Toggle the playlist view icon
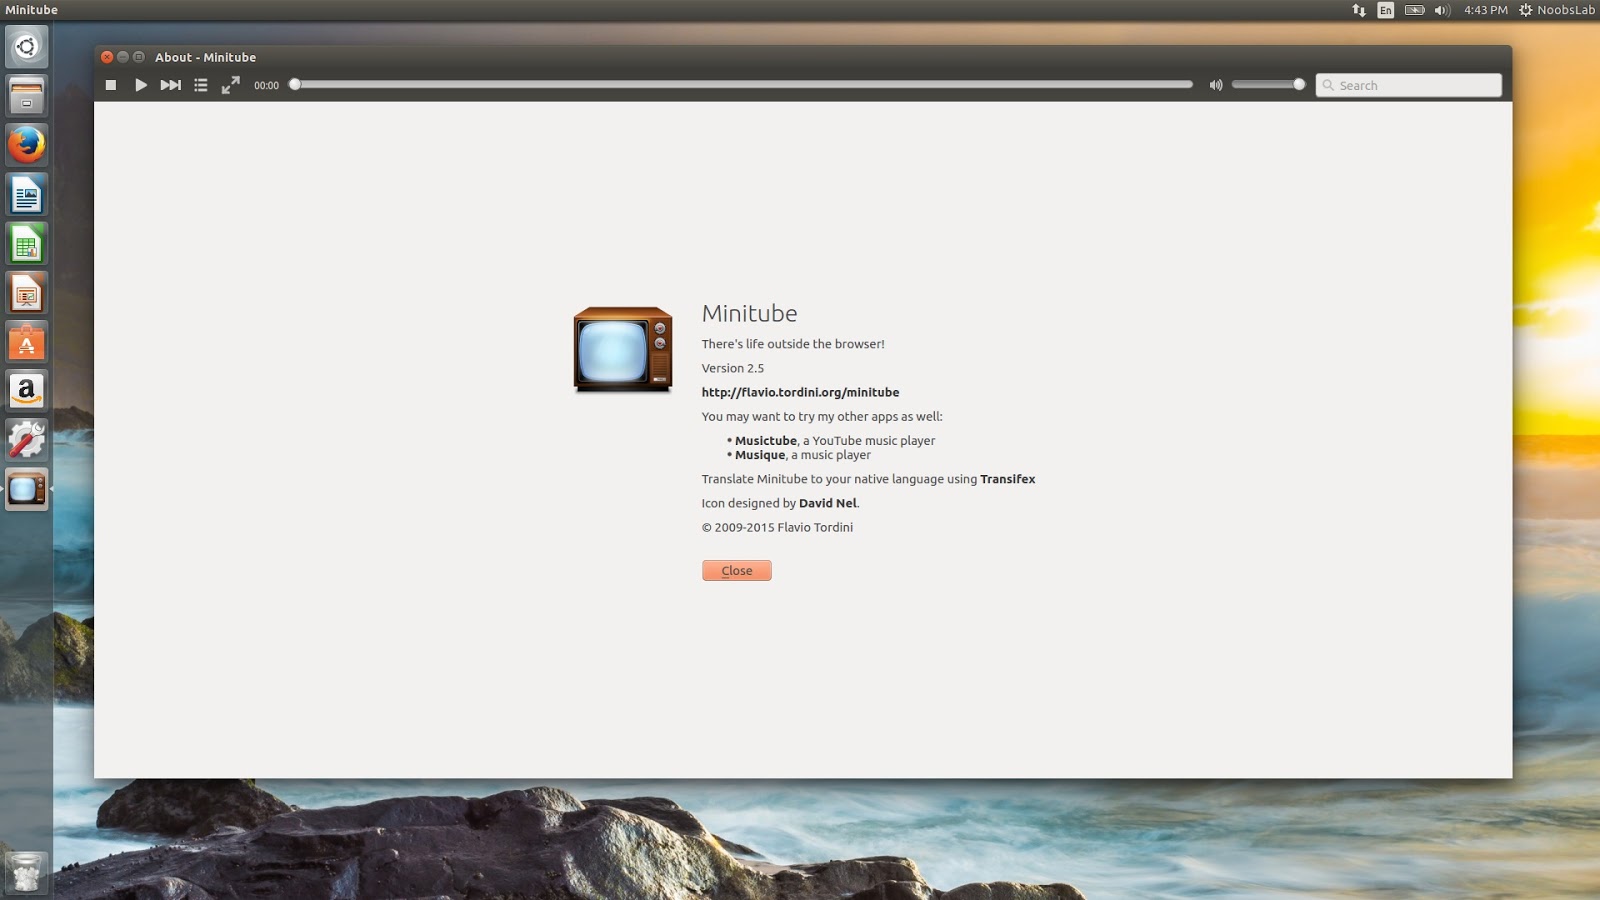This screenshot has width=1600, height=900. [x=201, y=85]
